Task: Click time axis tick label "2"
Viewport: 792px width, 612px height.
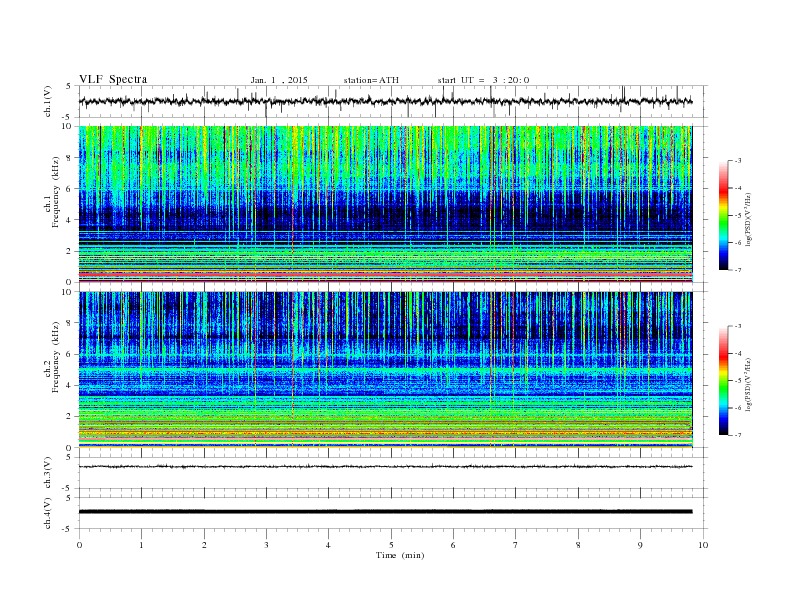Action: point(204,545)
